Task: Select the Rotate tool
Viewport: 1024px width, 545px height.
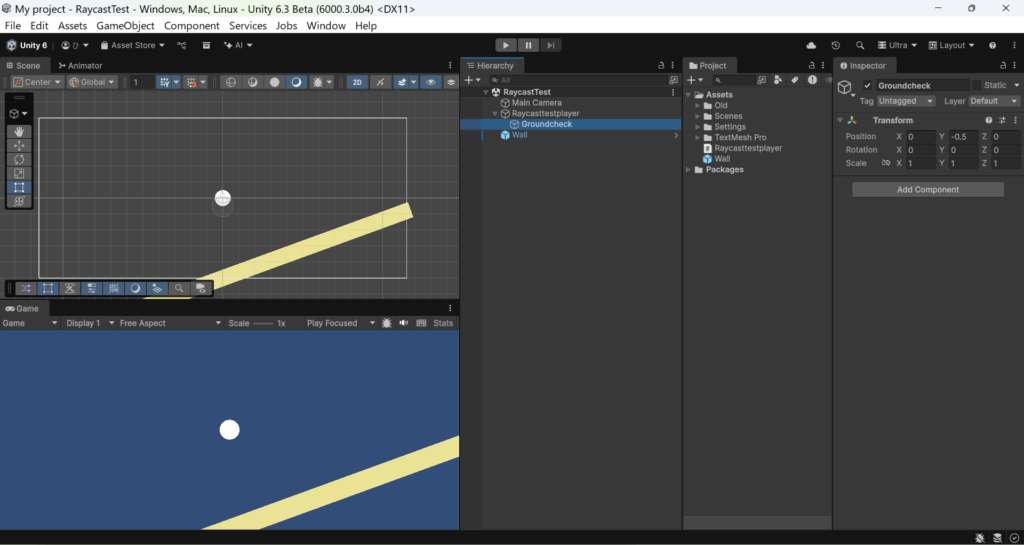Action: (x=19, y=159)
